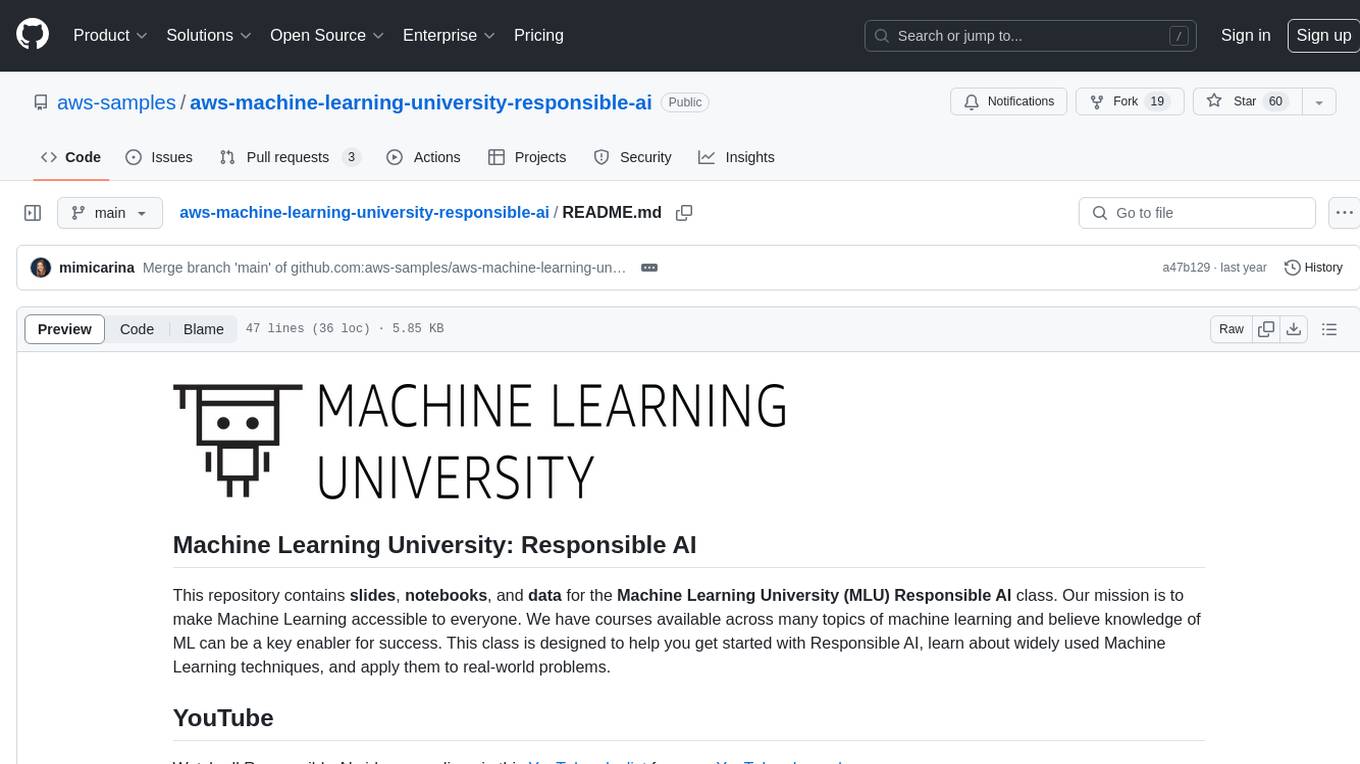Open the Raw file view

[1231, 329]
